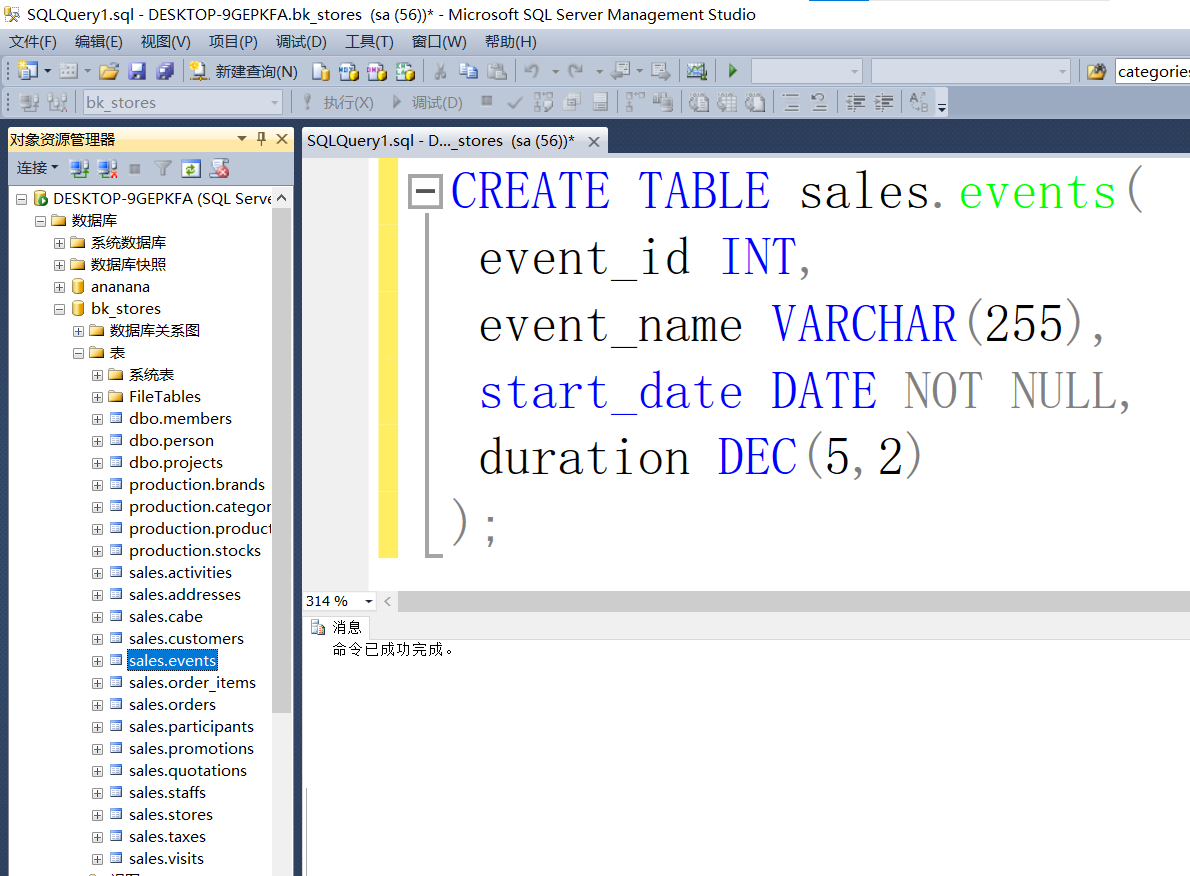Click the XMLA Query icon
The image size is (1190, 876).
(405, 71)
